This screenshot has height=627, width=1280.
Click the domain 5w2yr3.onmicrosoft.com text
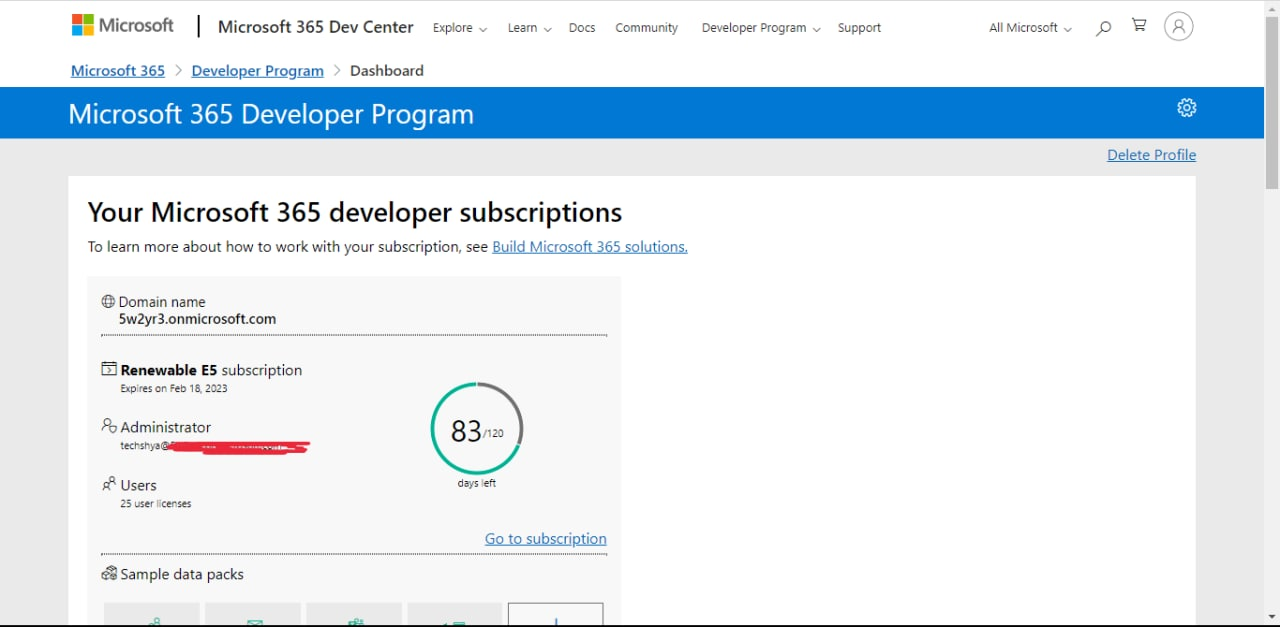point(197,319)
